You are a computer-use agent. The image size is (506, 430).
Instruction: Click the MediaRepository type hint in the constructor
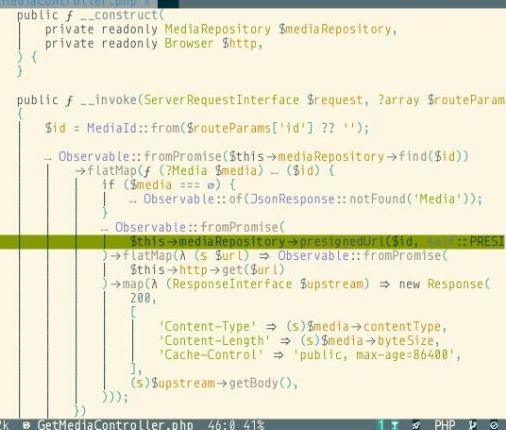click(218, 29)
